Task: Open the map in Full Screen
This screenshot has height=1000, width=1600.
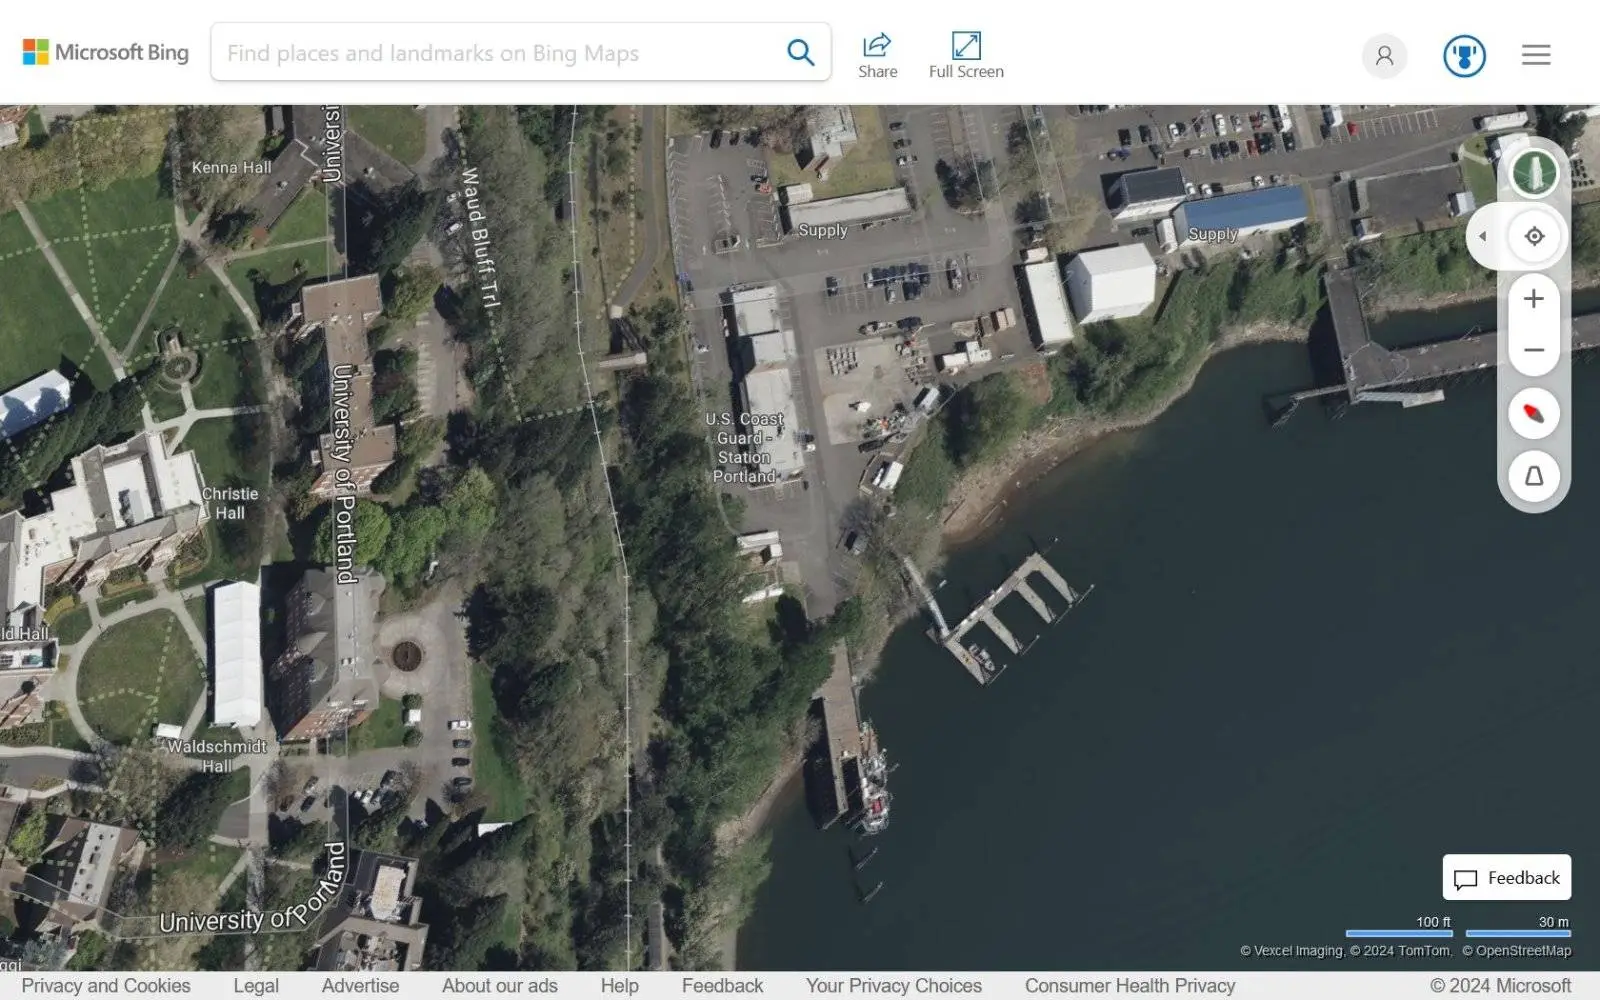Action: click(966, 55)
